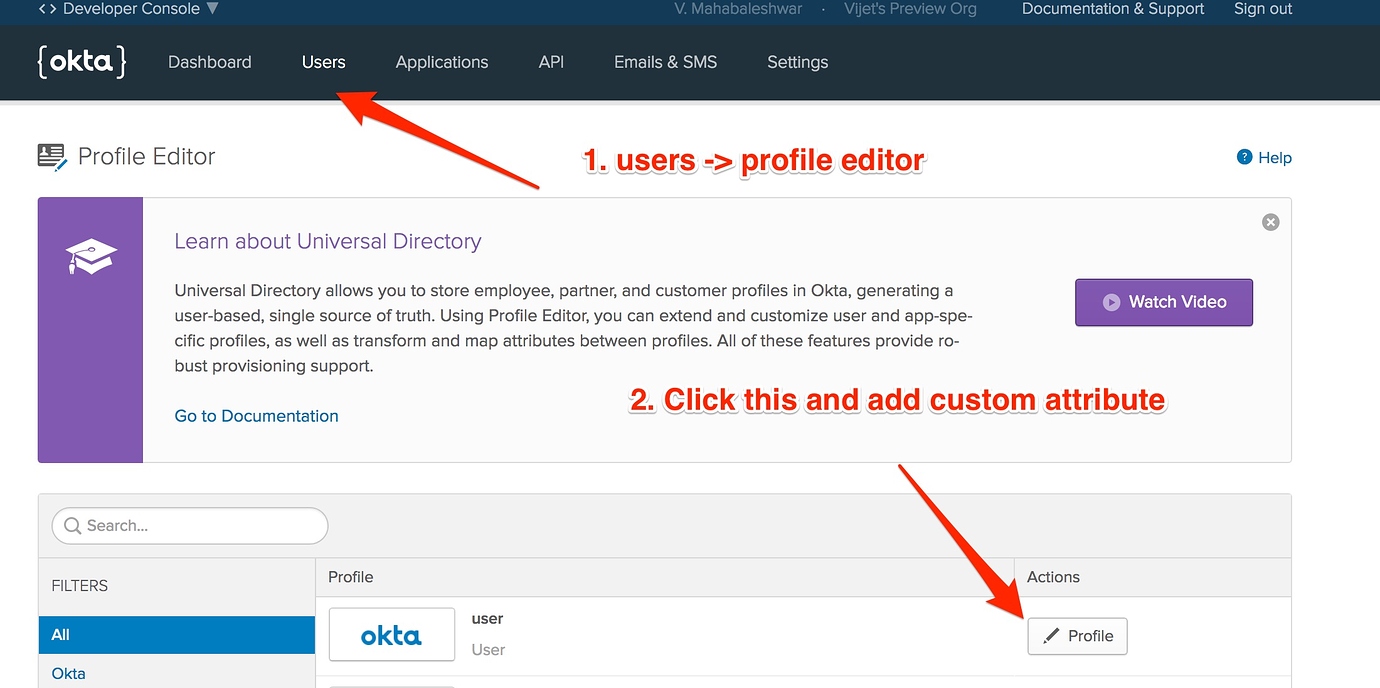
Task: Select the Okta filter in sidebar
Action: (x=69, y=673)
